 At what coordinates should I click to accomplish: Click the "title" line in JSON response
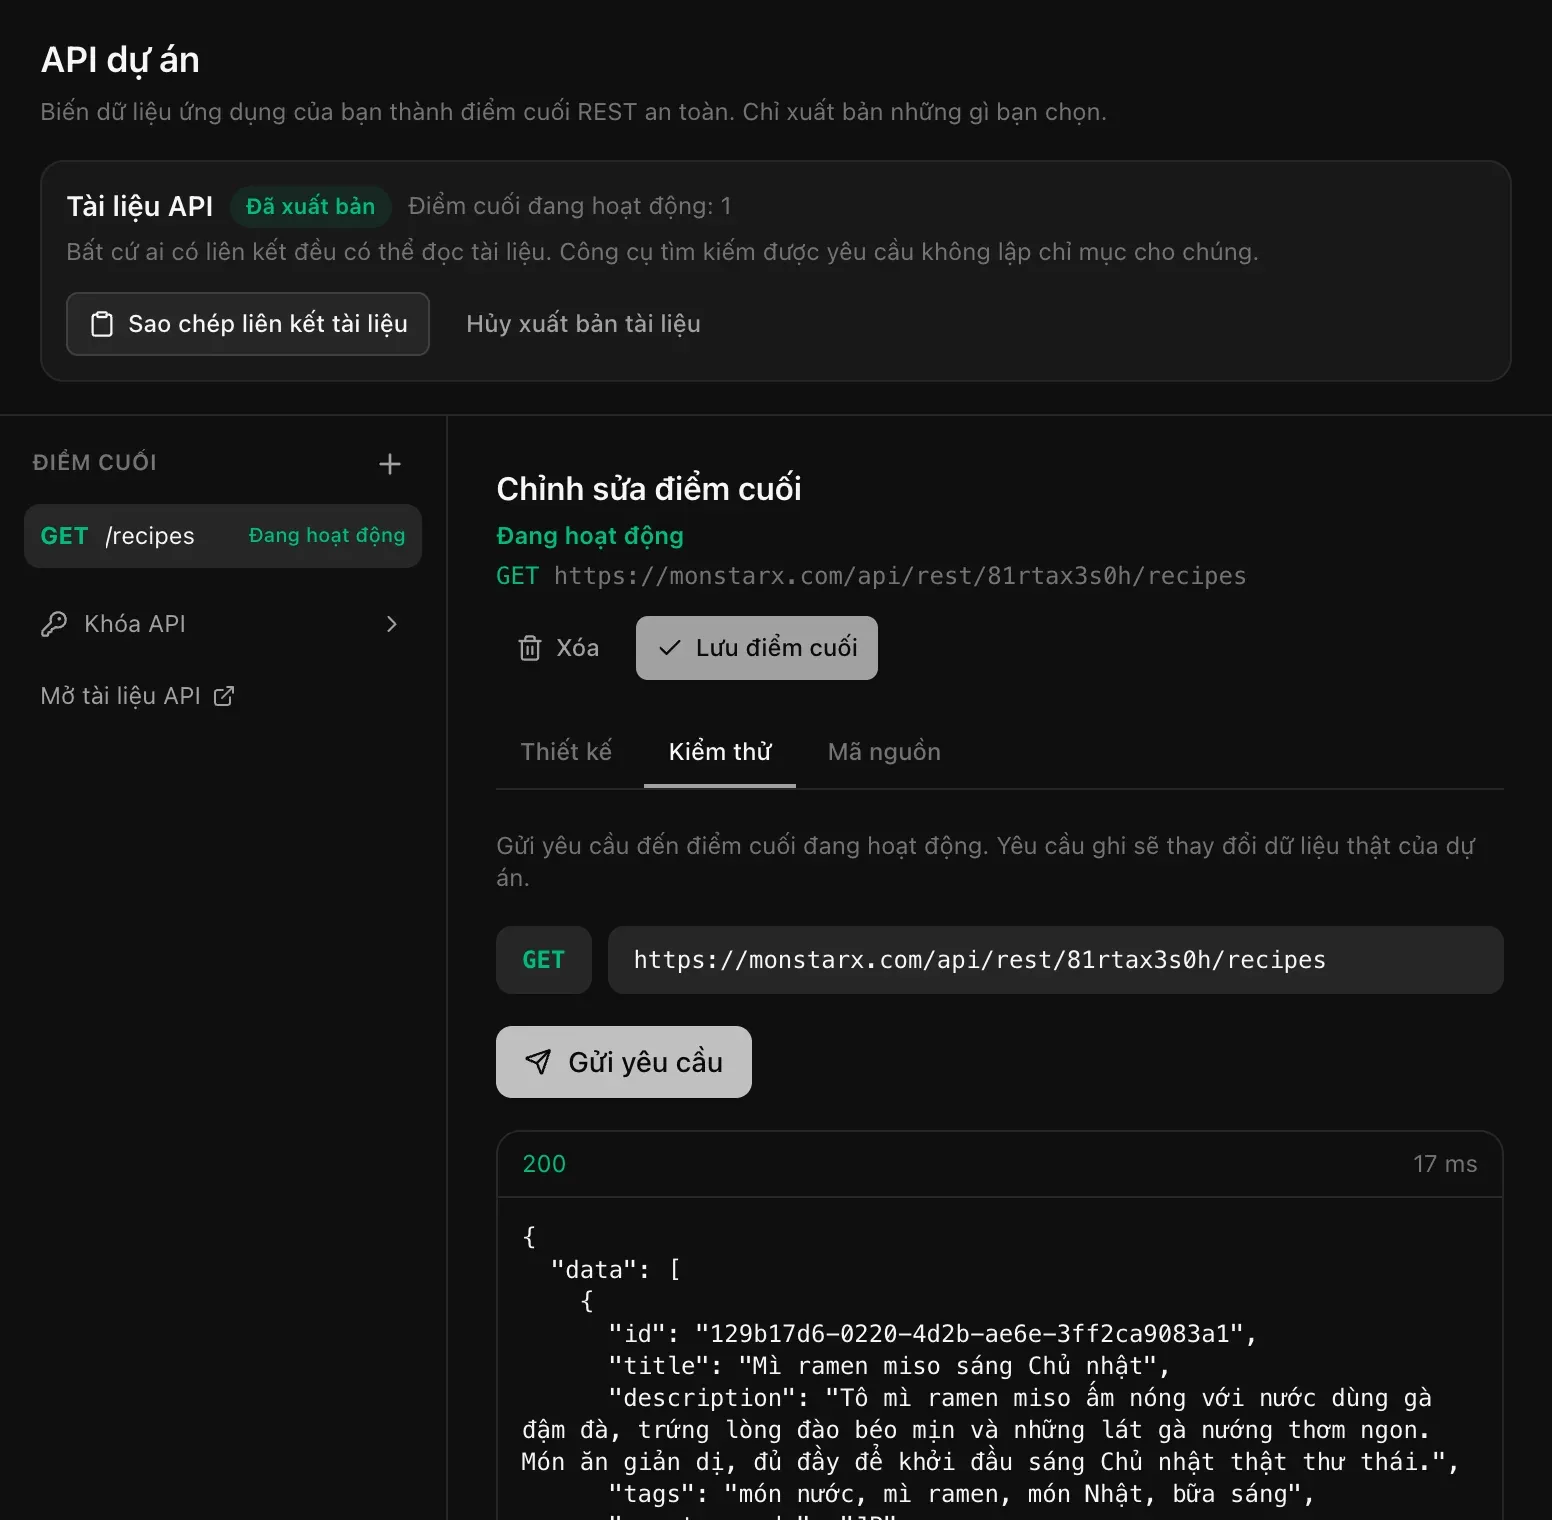(889, 1366)
